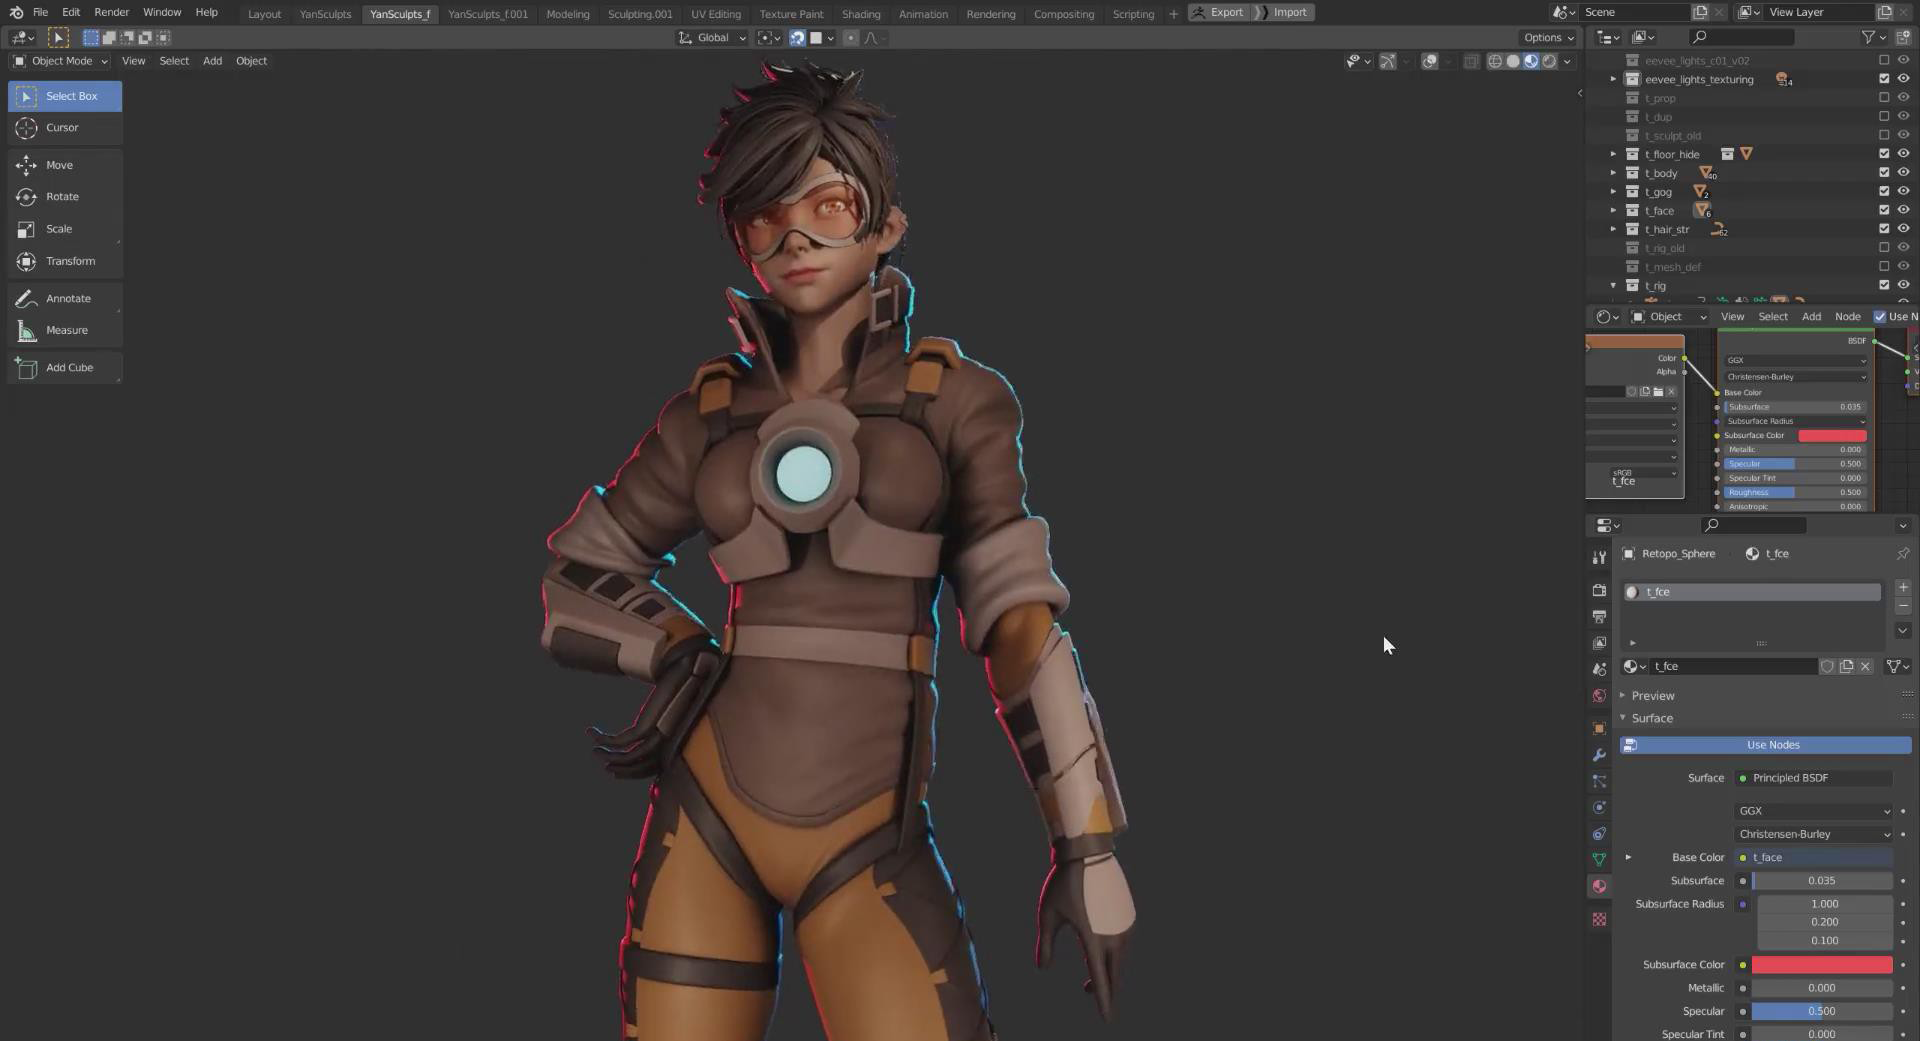Open the Modifier properties wrench tab

1599,755
